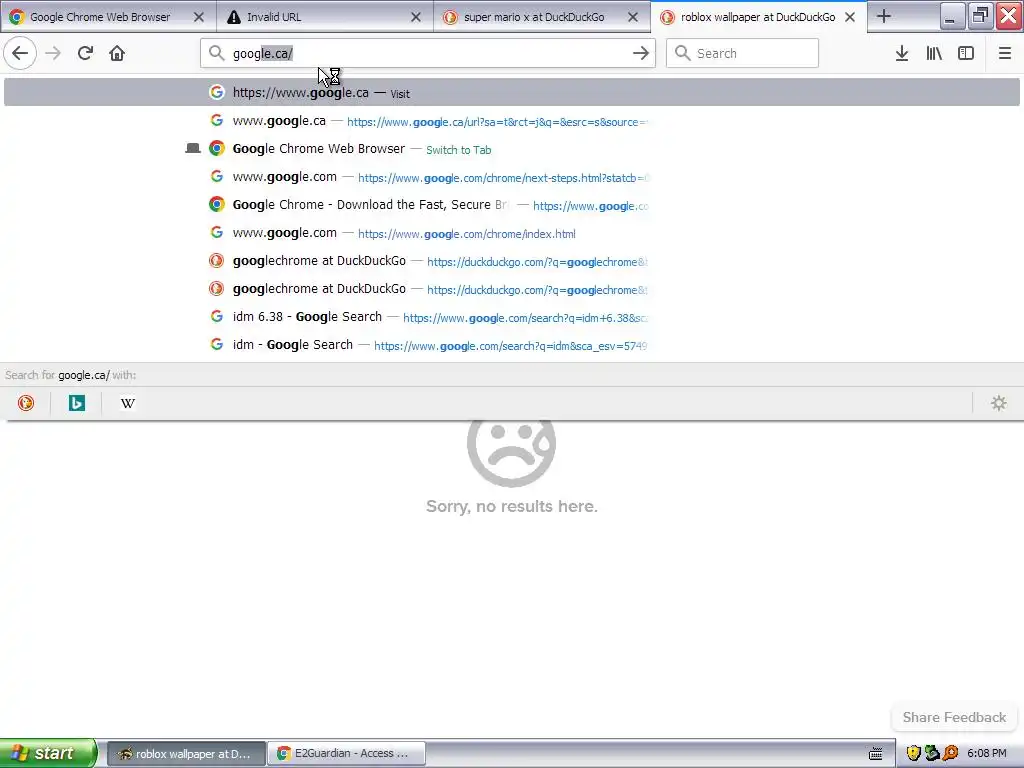Click the Share Feedback button

(x=954, y=717)
